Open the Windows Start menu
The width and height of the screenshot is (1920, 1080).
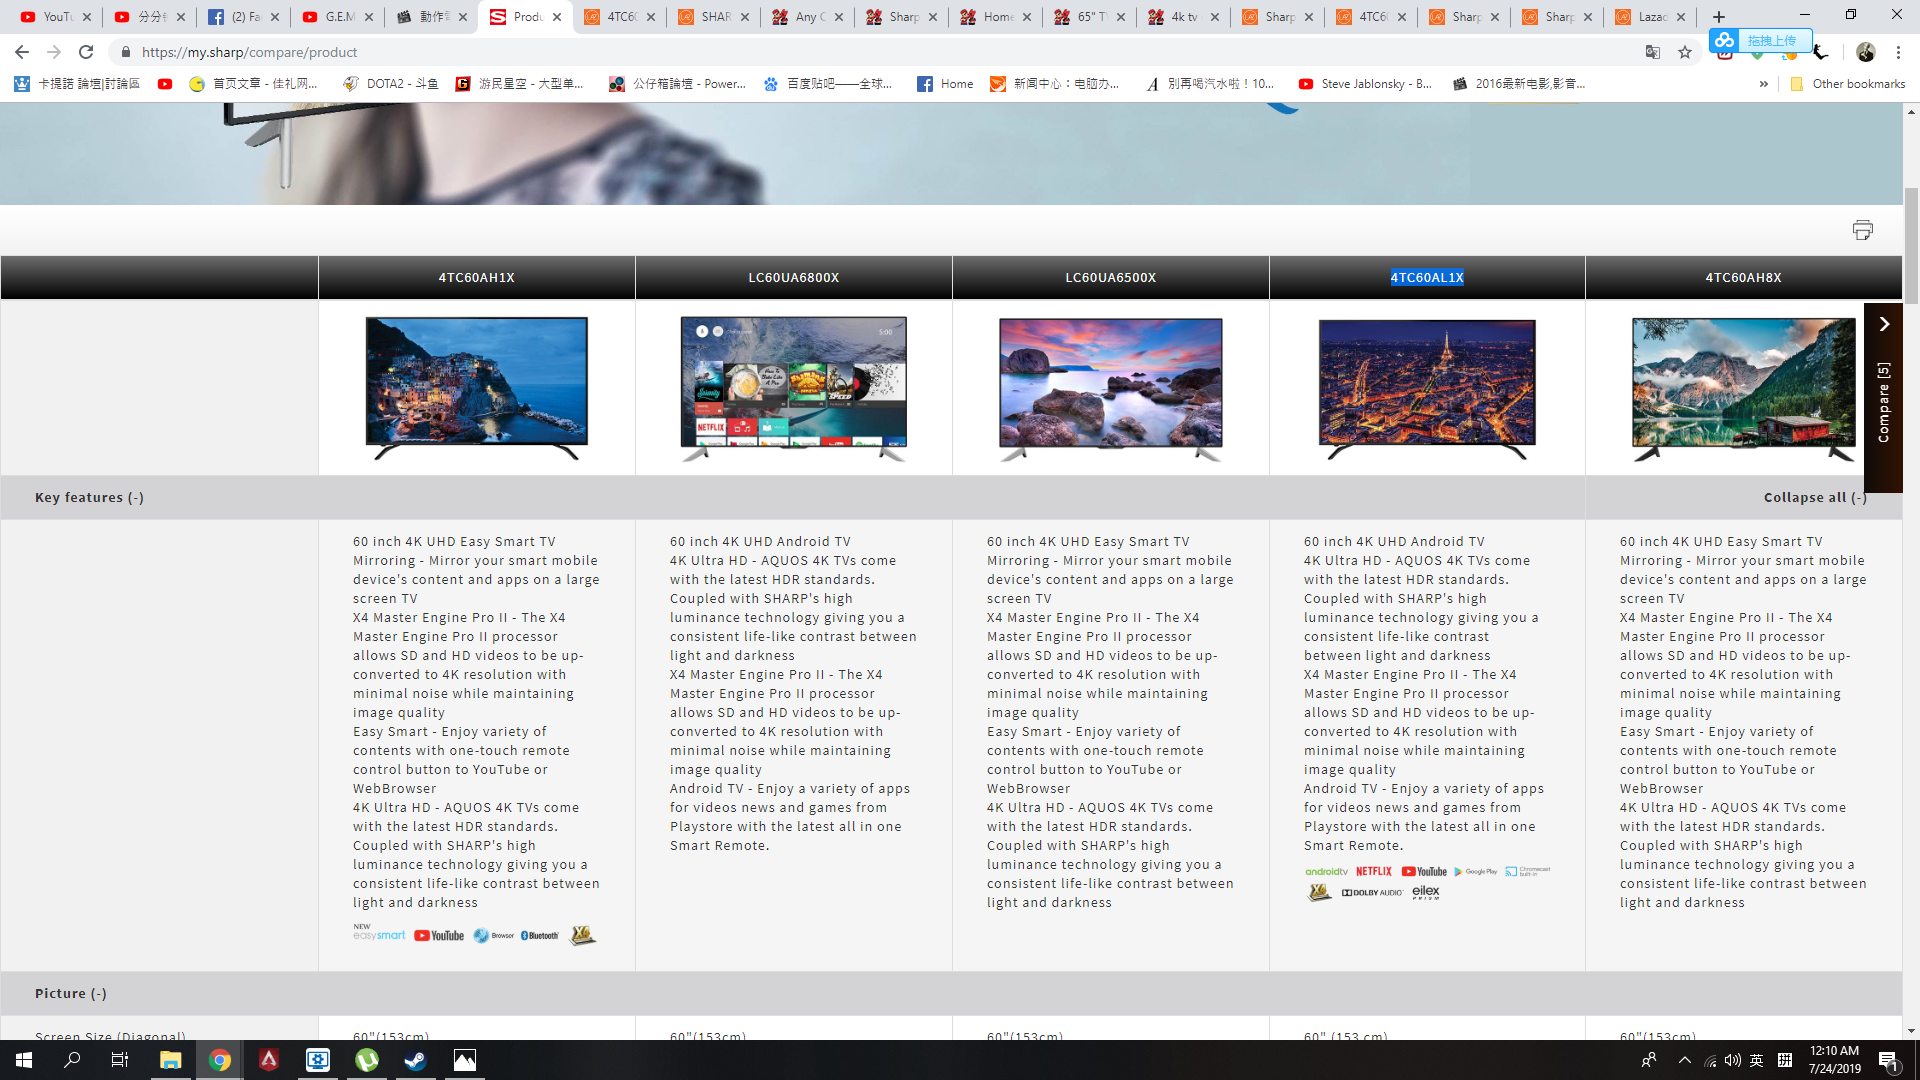(24, 1060)
